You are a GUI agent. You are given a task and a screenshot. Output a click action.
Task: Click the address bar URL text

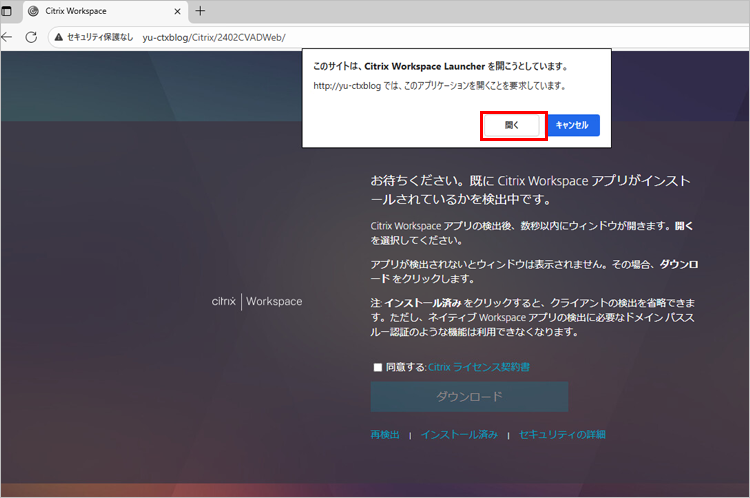coord(214,37)
